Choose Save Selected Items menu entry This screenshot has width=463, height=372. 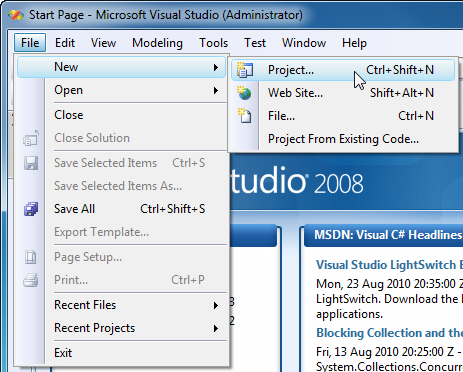pyautogui.click(x=122, y=163)
